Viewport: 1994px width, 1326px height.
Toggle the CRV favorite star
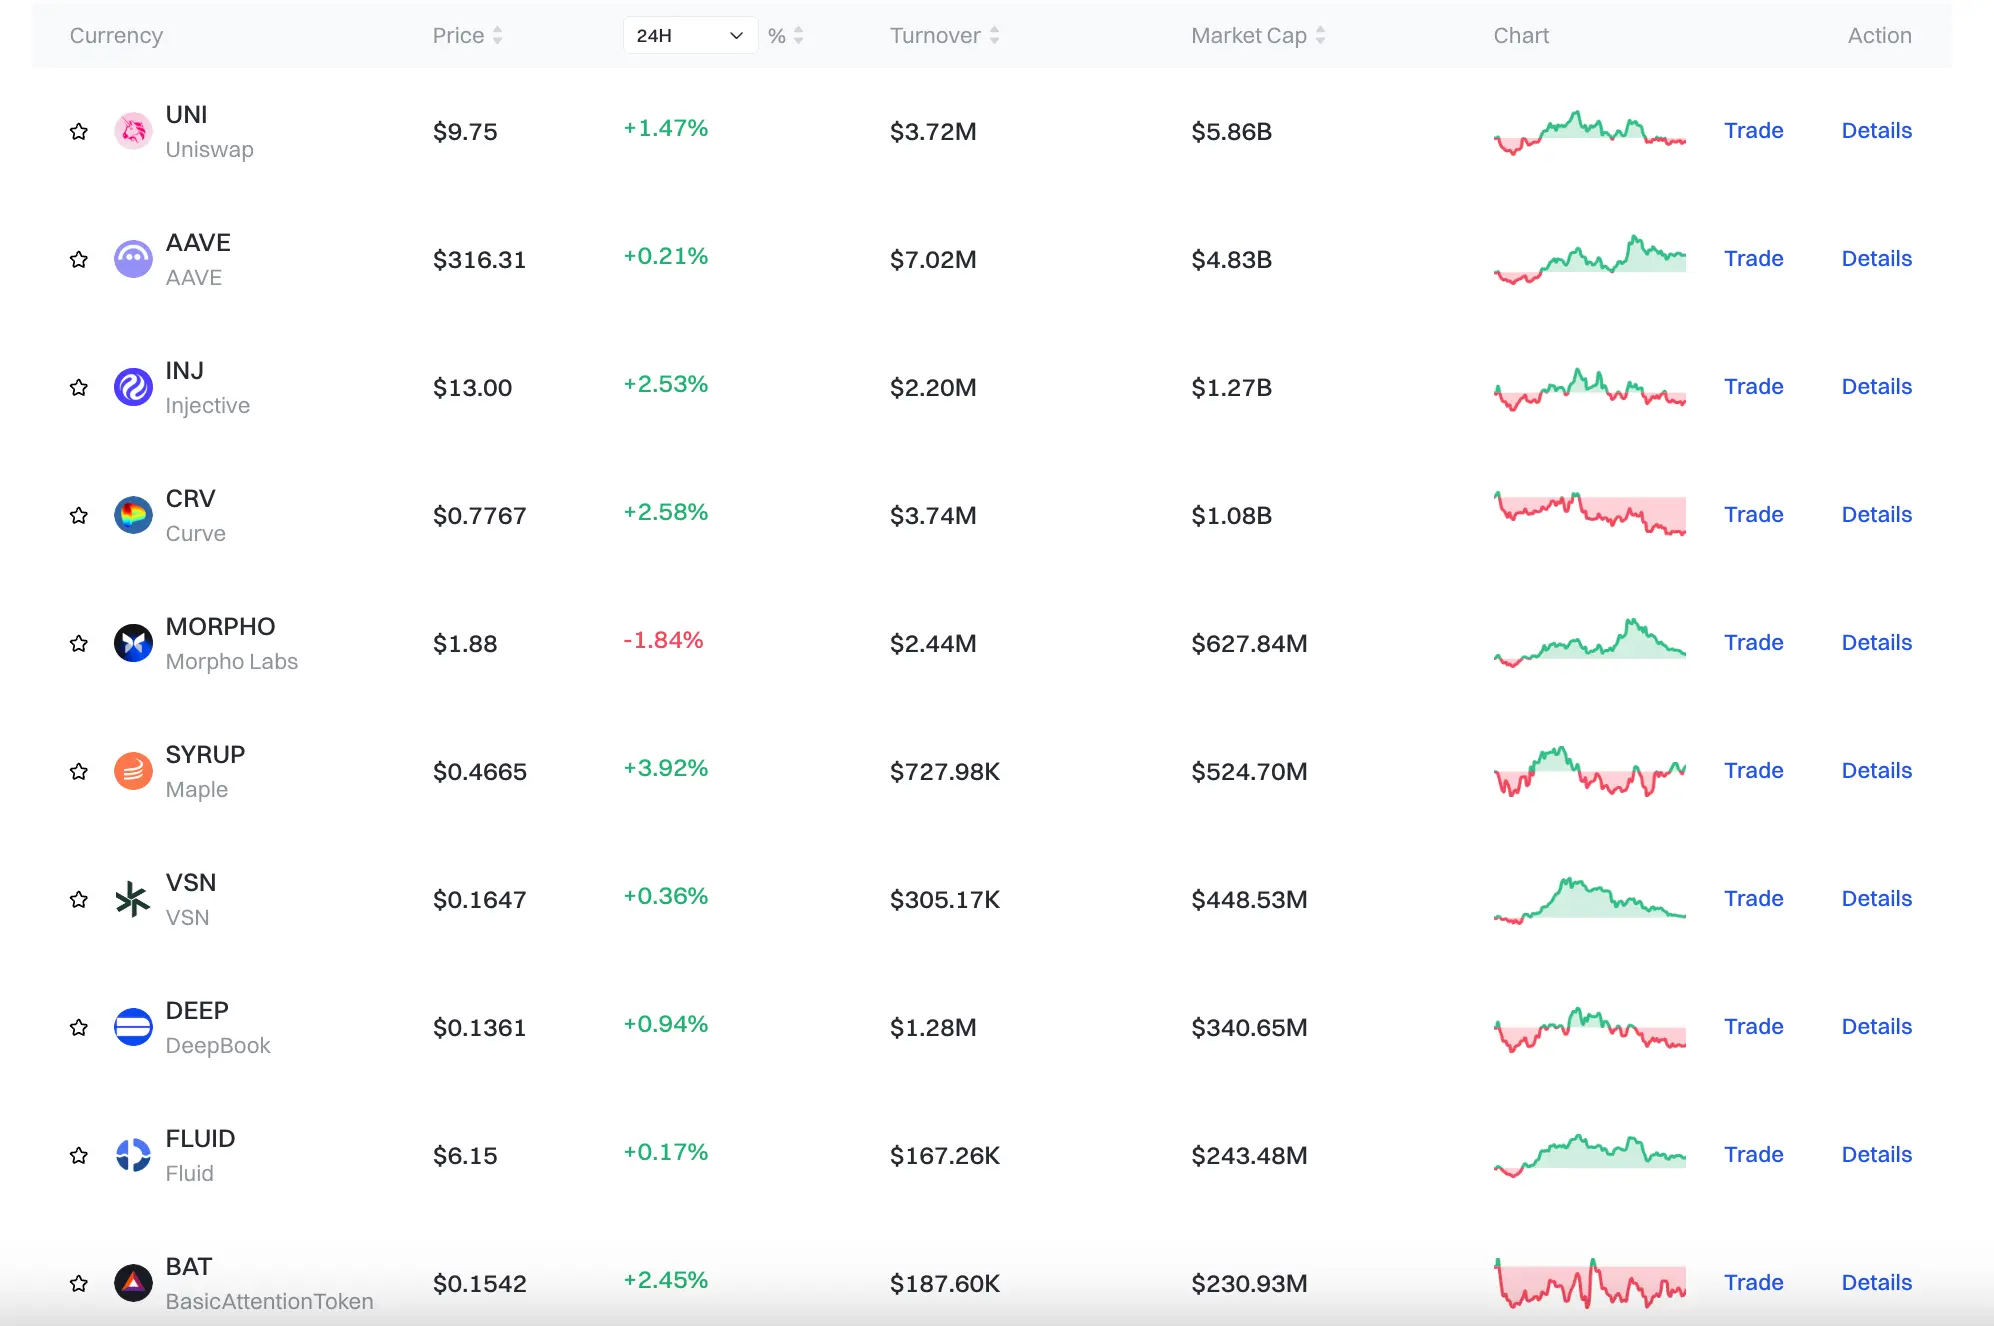pyautogui.click(x=79, y=515)
